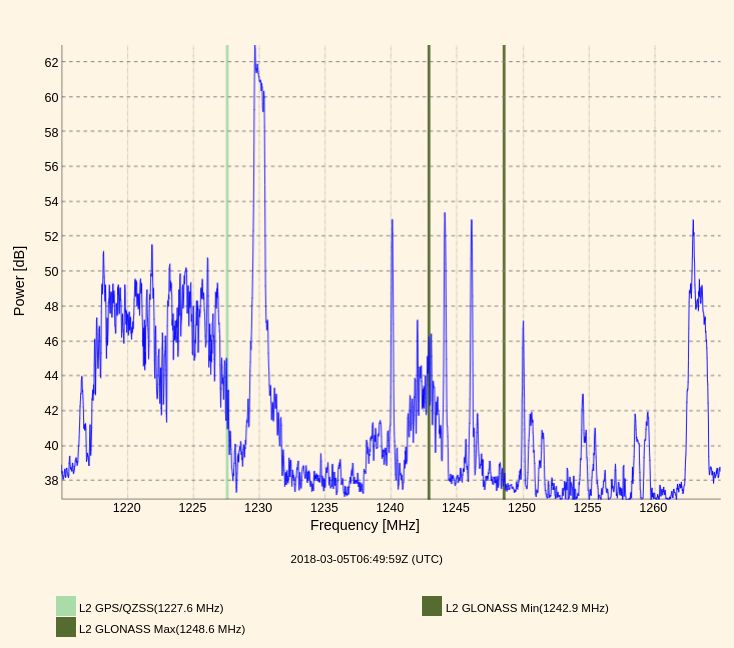Screen dimensions: 734x648
Task: Click the 1220 tick label on the frequency axis
Action: (x=127, y=507)
